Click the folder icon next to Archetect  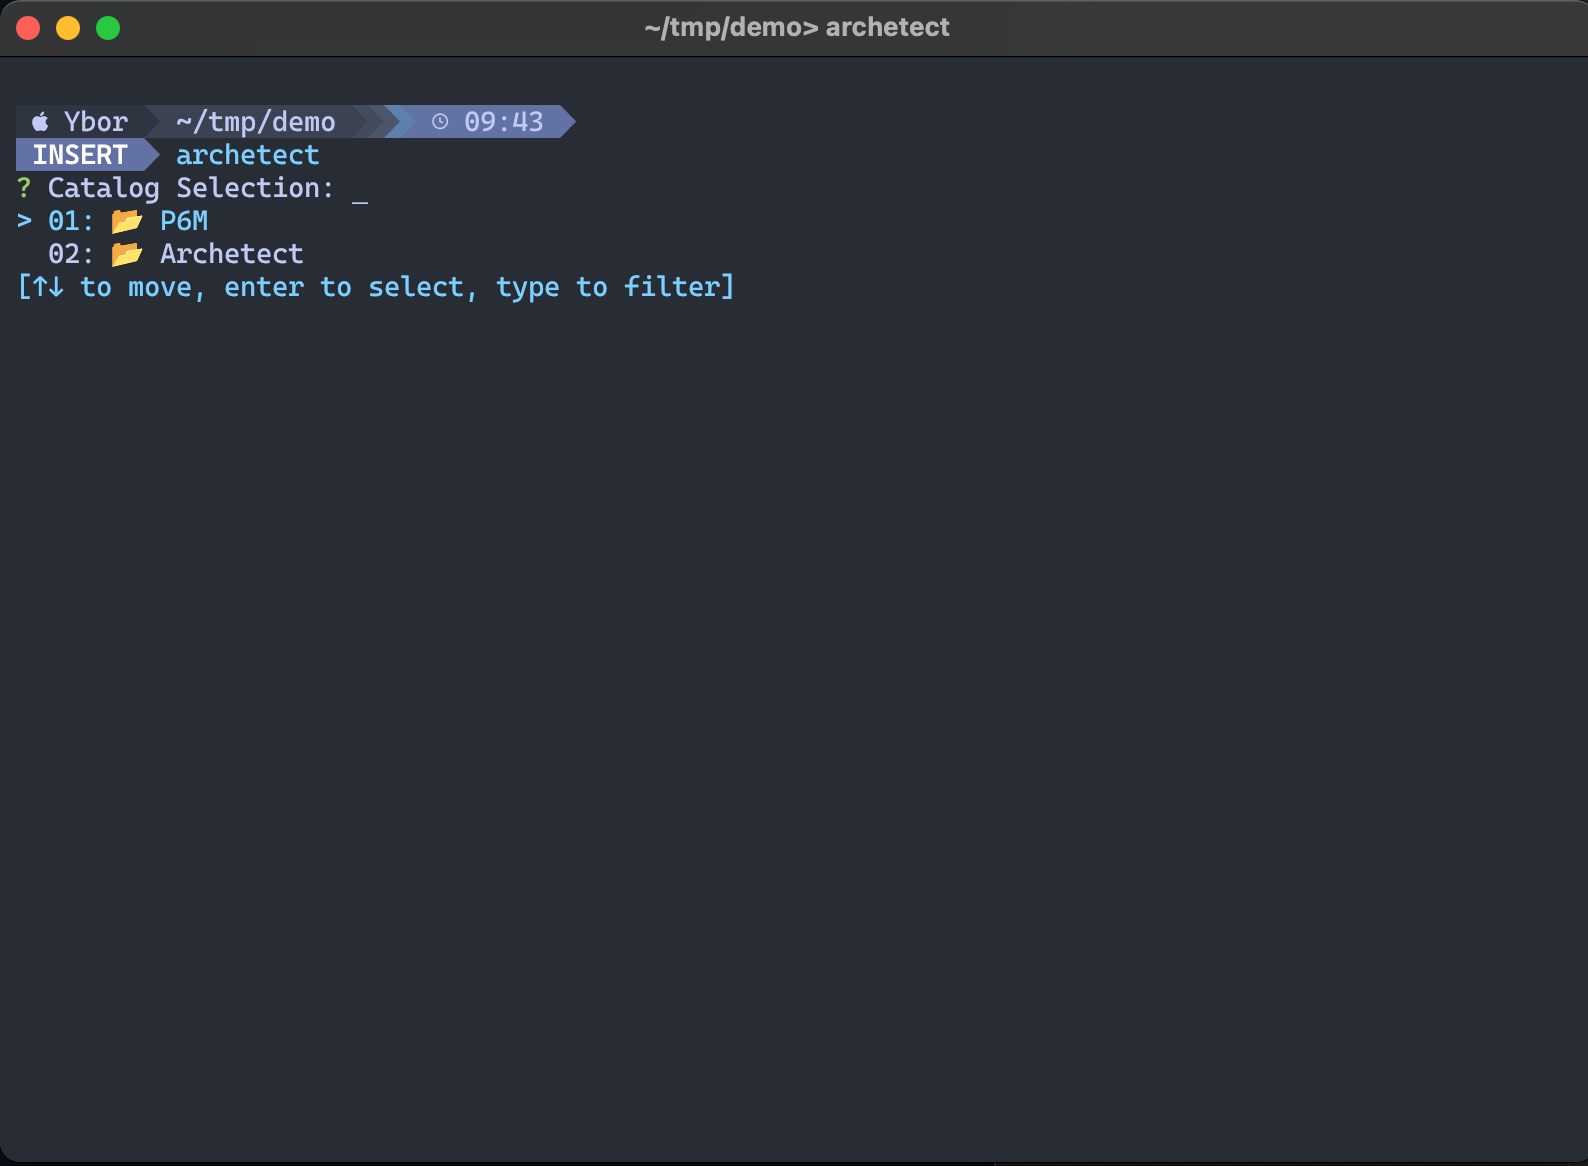[127, 254]
